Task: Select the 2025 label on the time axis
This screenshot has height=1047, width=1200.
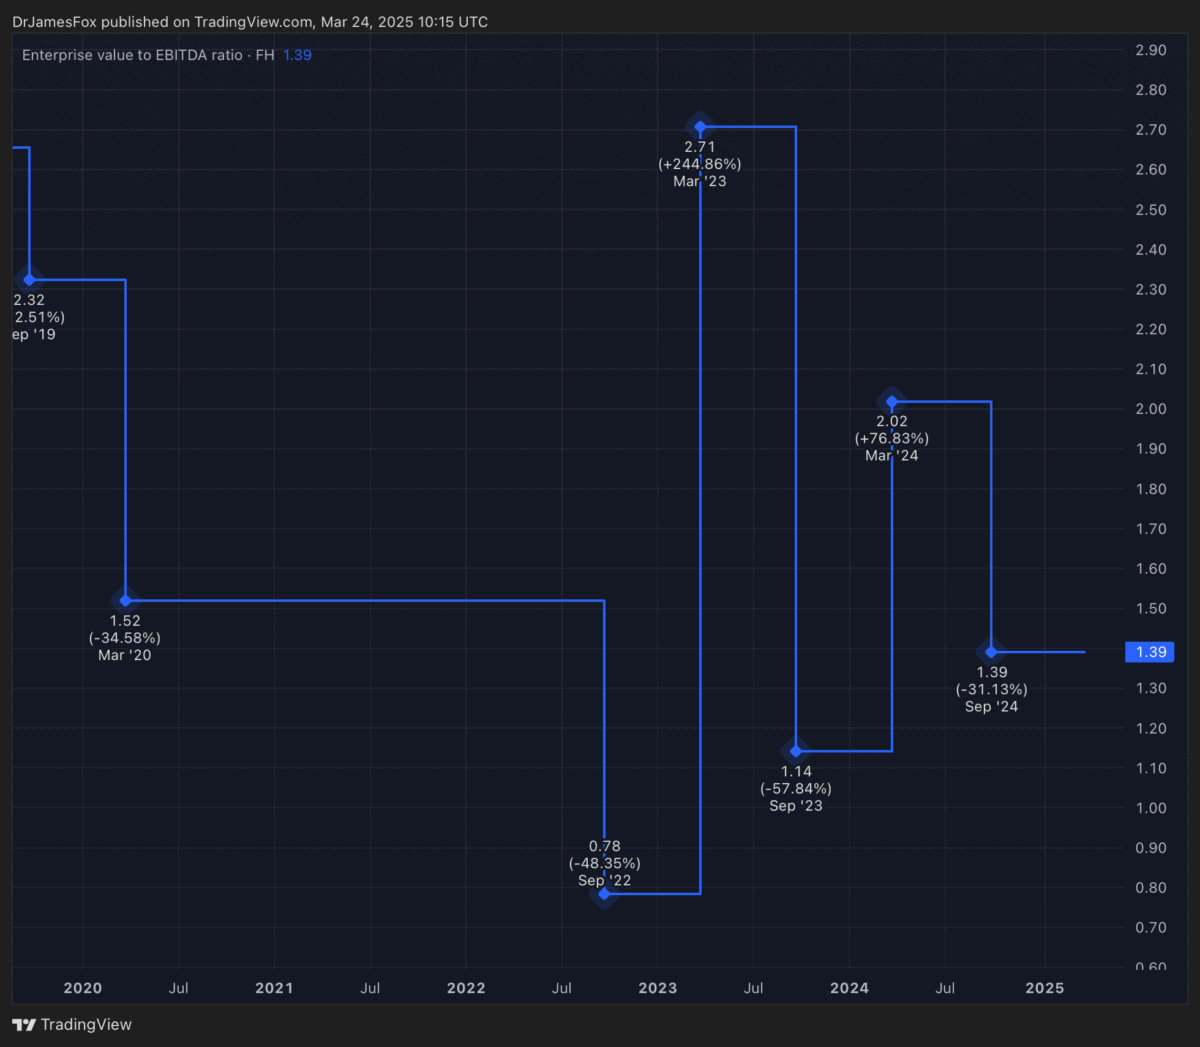Action: (1045, 988)
